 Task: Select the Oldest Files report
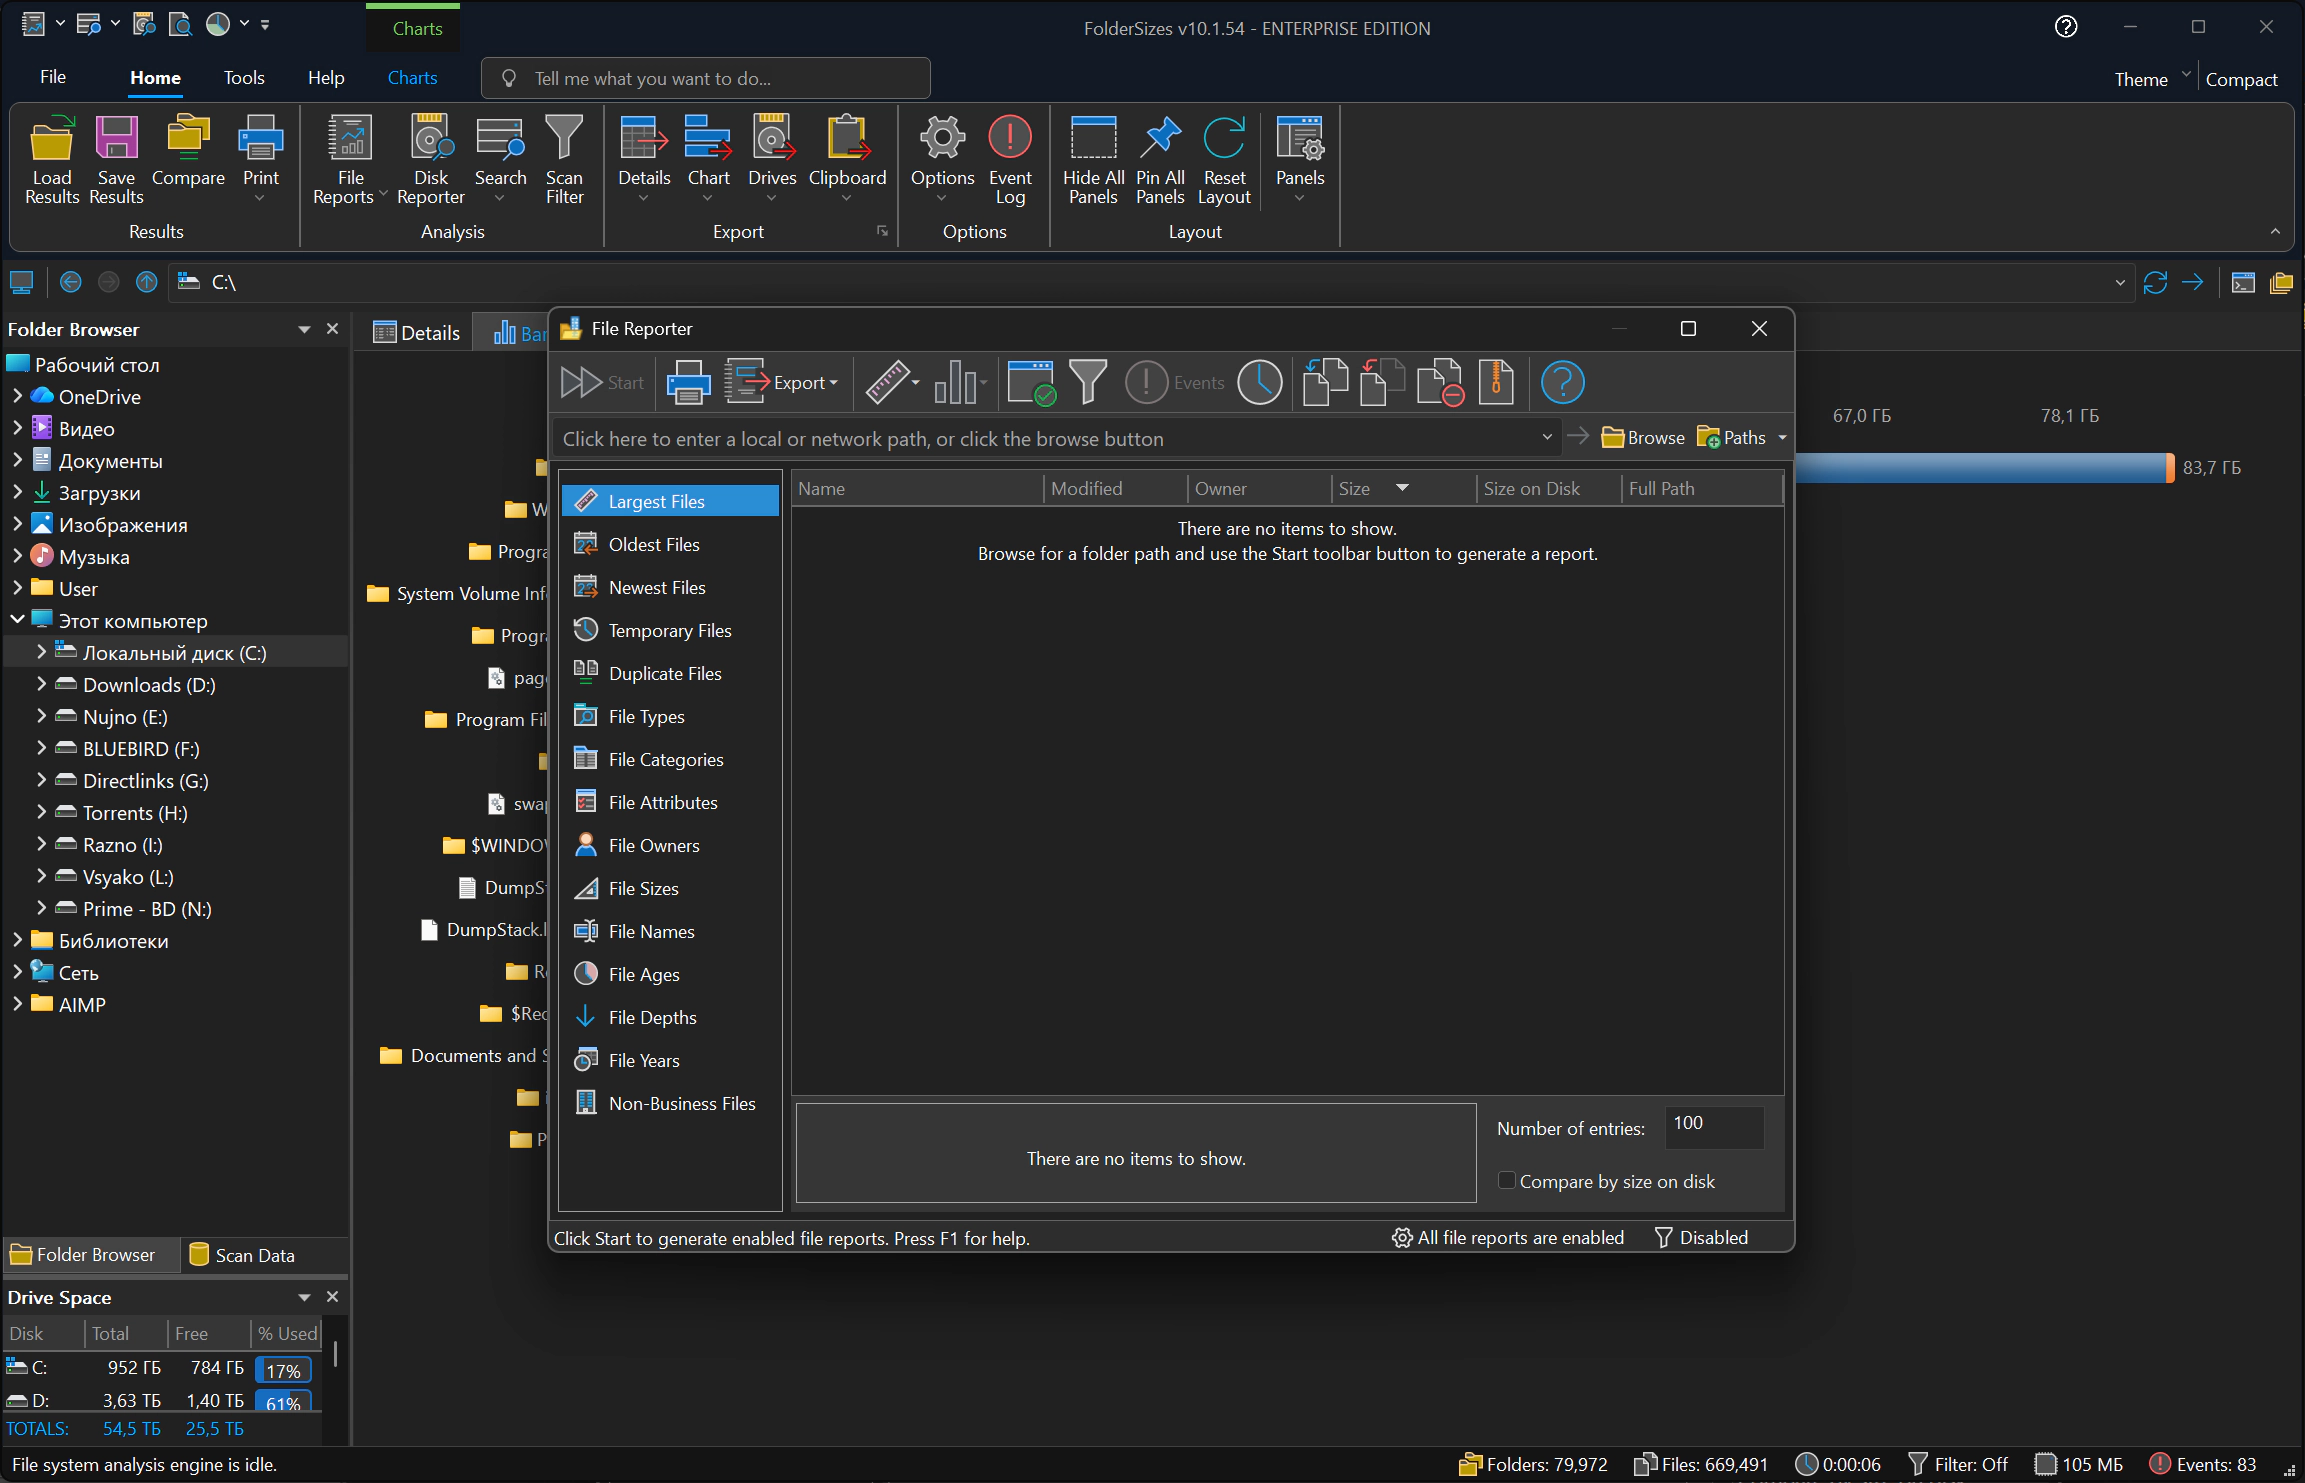click(x=670, y=544)
